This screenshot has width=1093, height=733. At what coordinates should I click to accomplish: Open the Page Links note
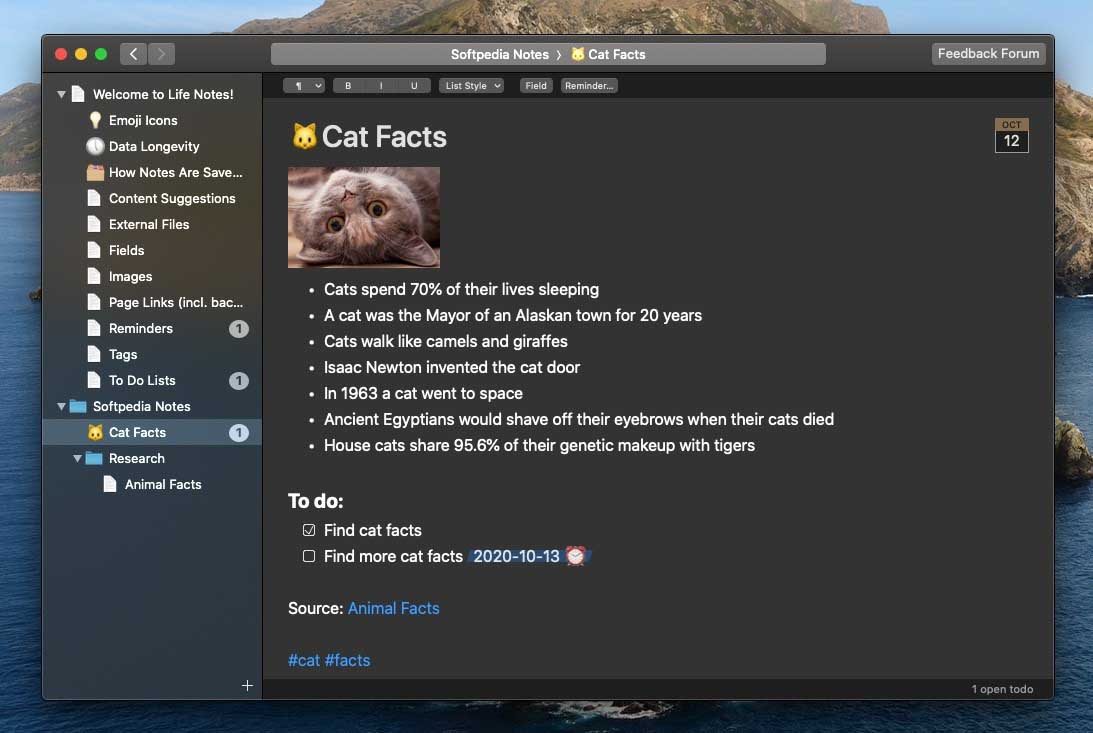[152, 302]
